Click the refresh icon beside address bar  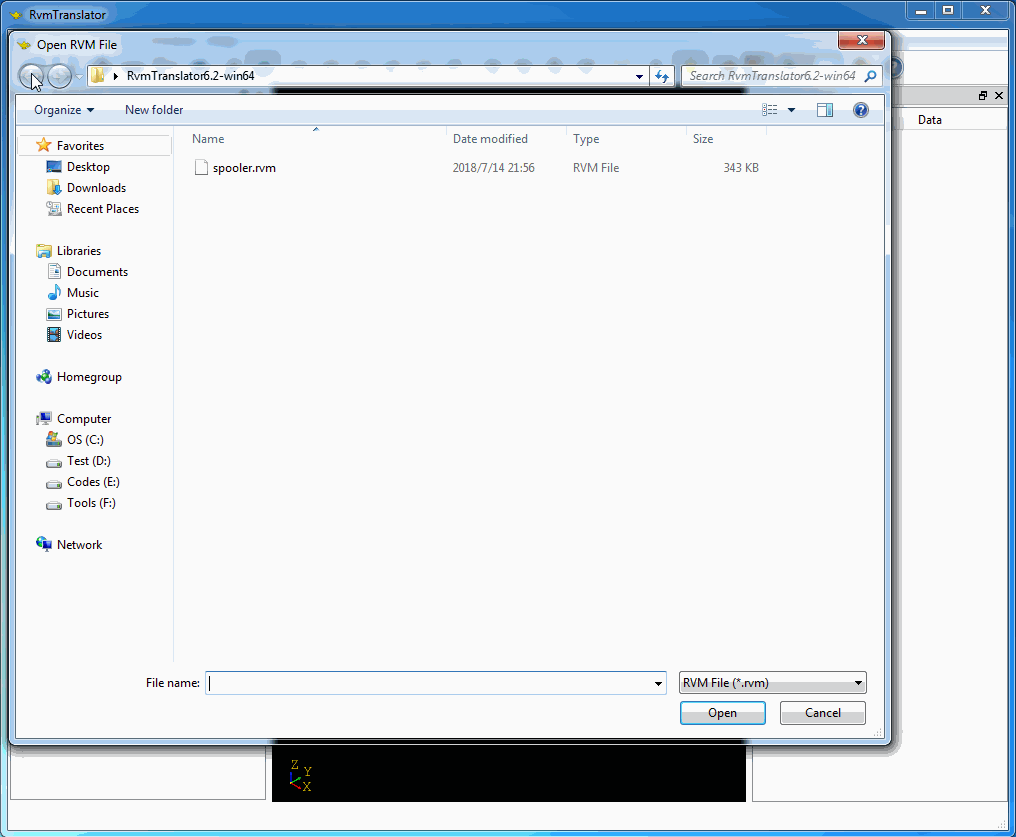click(661, 76)
